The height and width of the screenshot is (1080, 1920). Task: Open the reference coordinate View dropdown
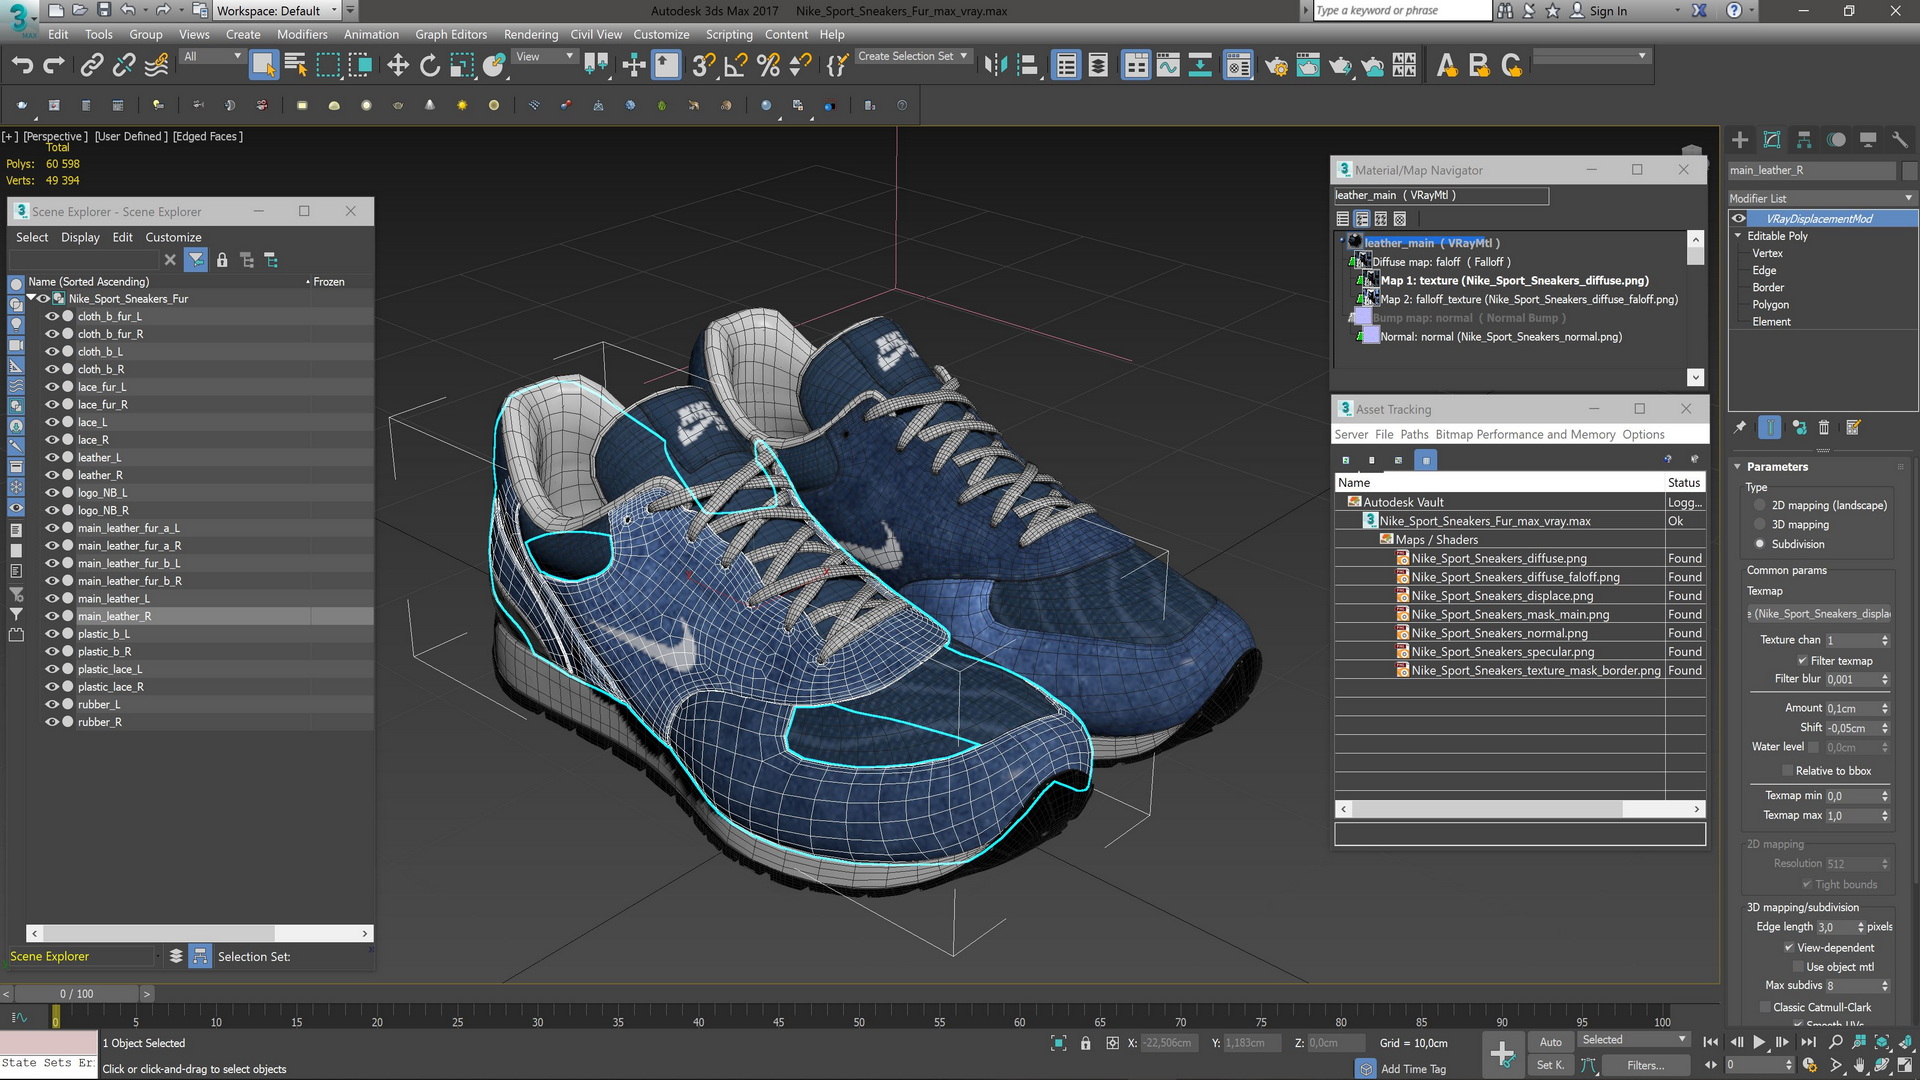[x=544, y=57]
